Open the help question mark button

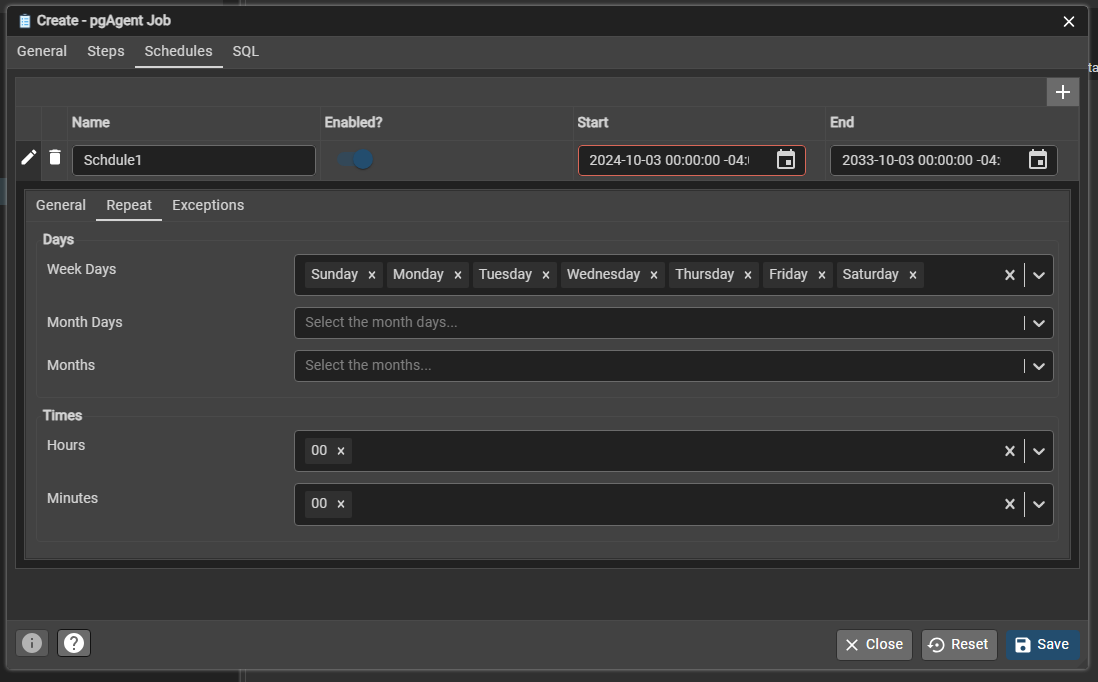tap(74, 643)
